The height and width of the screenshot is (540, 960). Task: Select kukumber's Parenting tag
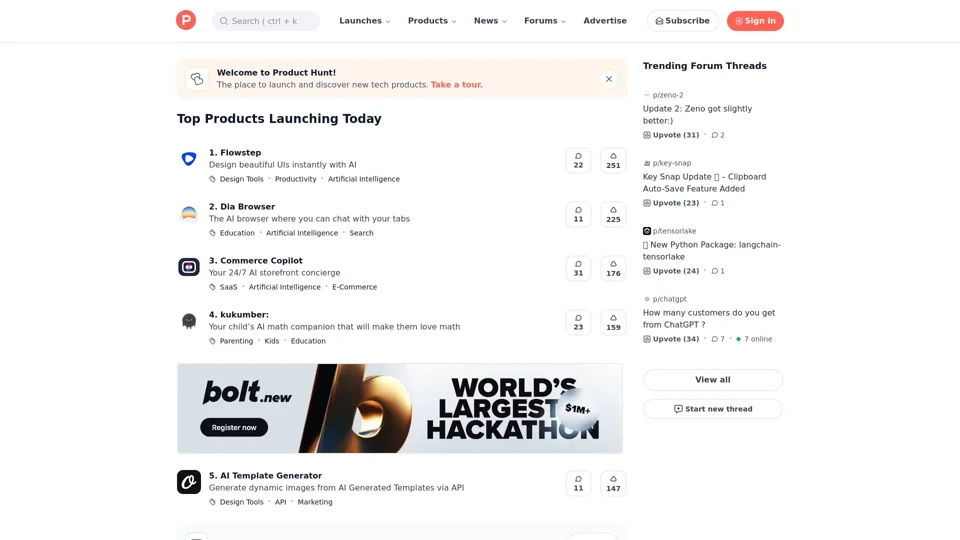(236, 341)
